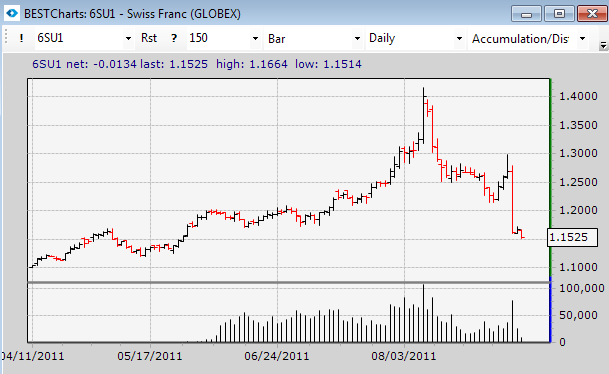Screen dimensions: 609x374
Task: Open the 150 bar count dropdown arrow
Action: (255, 38)
